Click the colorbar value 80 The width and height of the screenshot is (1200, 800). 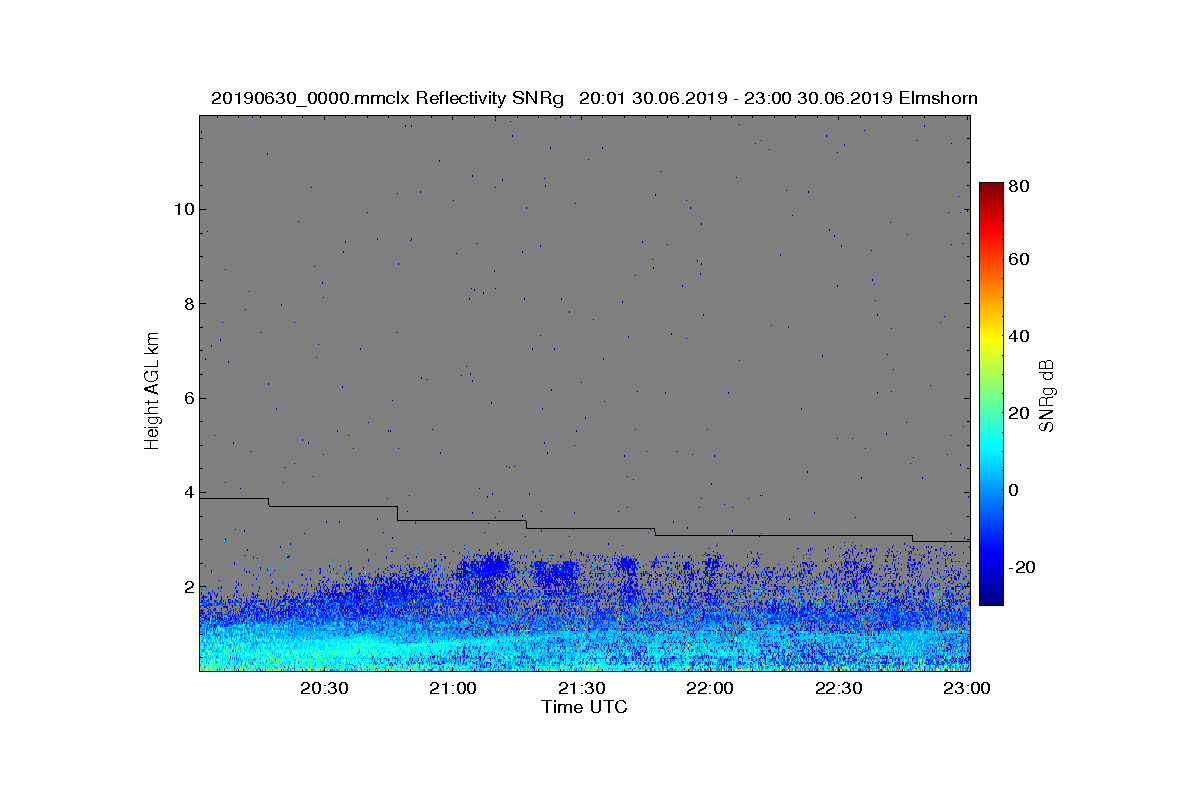click(1020, 185)
